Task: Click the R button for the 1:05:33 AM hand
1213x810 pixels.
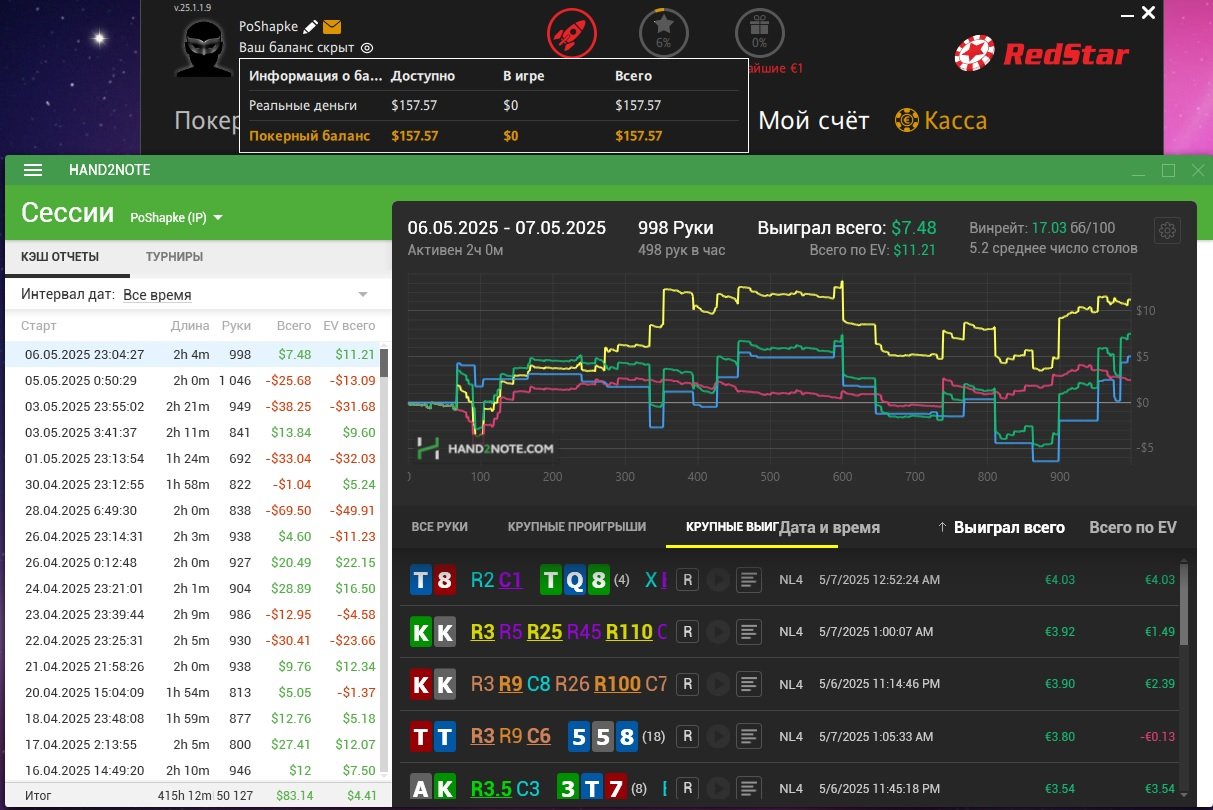Action: (x=687, y=737)
